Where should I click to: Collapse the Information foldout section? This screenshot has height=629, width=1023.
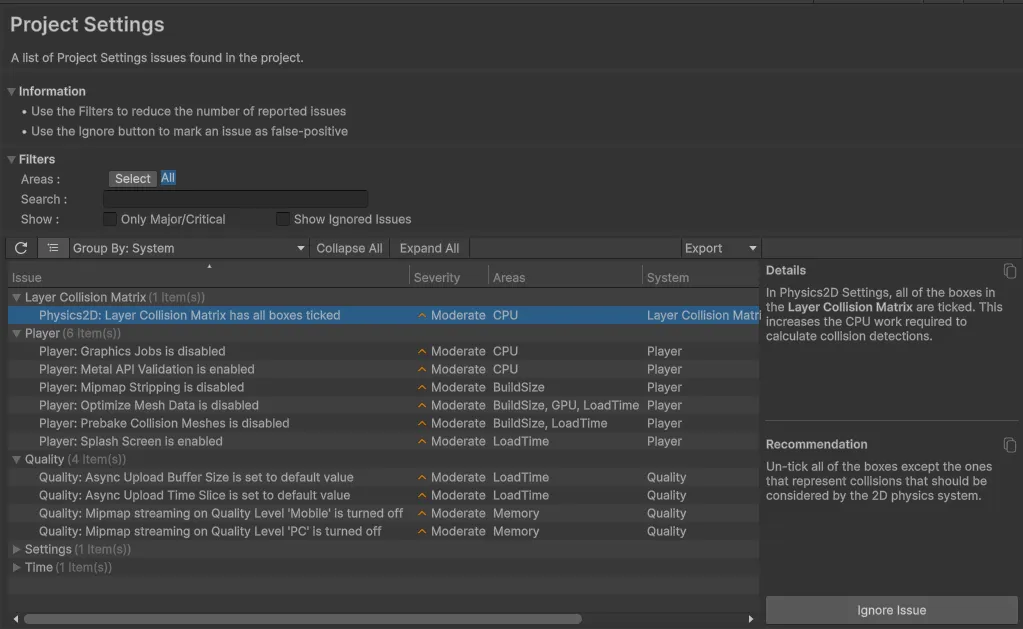(x=12, y=91)
